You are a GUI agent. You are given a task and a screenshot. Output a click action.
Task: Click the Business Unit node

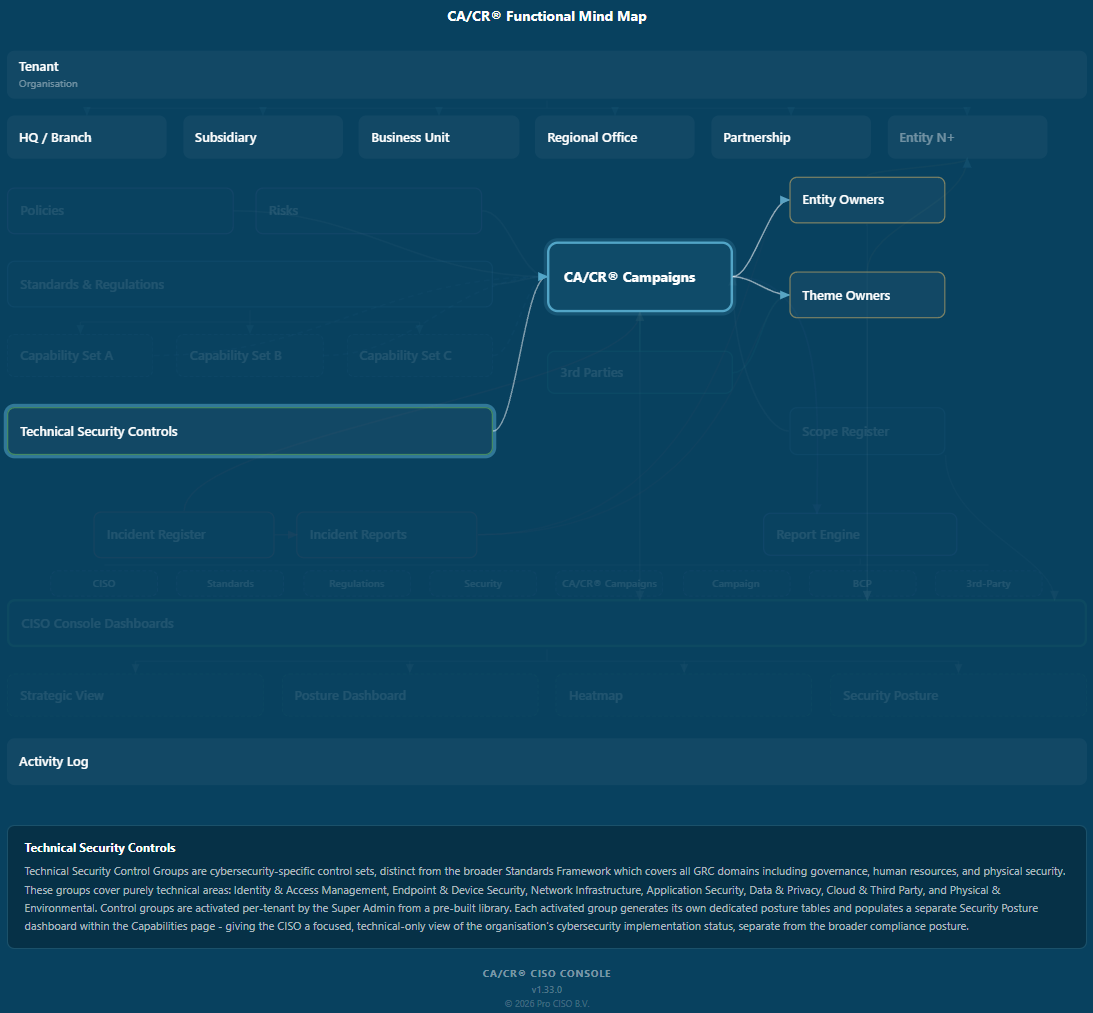point(438,137)
